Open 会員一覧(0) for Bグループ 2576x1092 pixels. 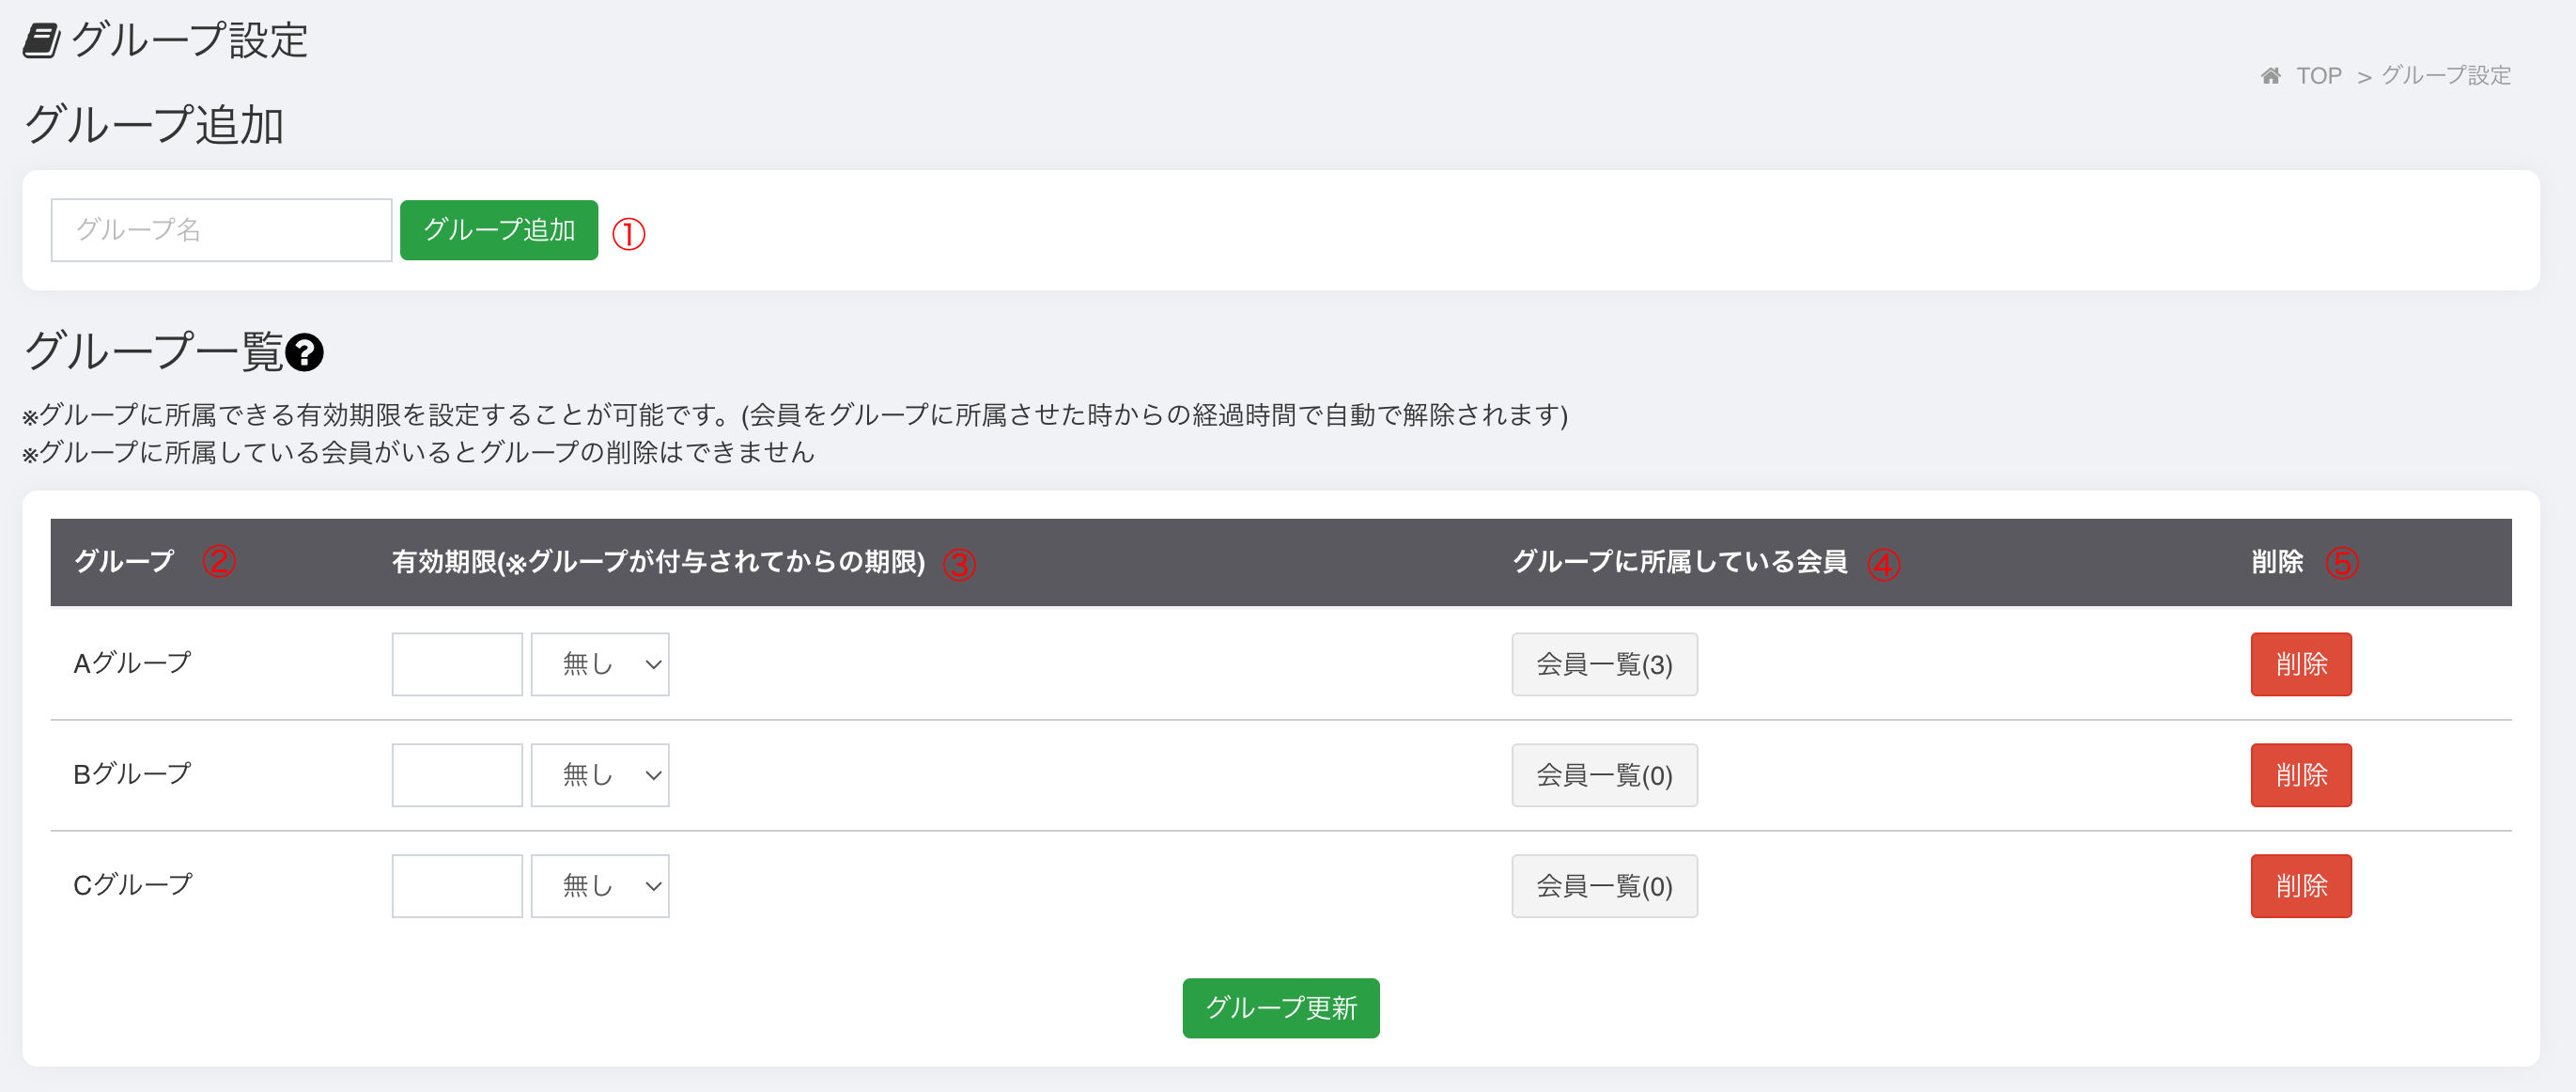[1604, 775]
